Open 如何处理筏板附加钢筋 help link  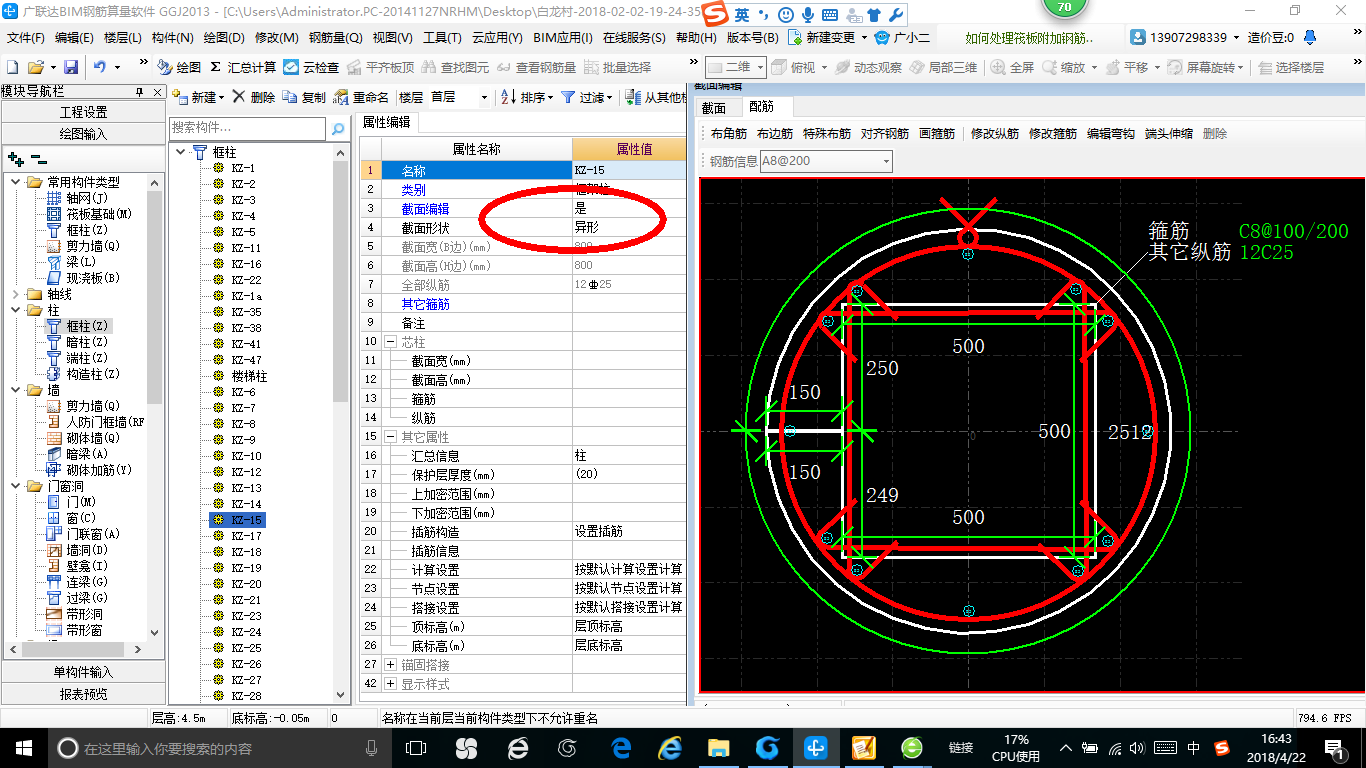1029,38
